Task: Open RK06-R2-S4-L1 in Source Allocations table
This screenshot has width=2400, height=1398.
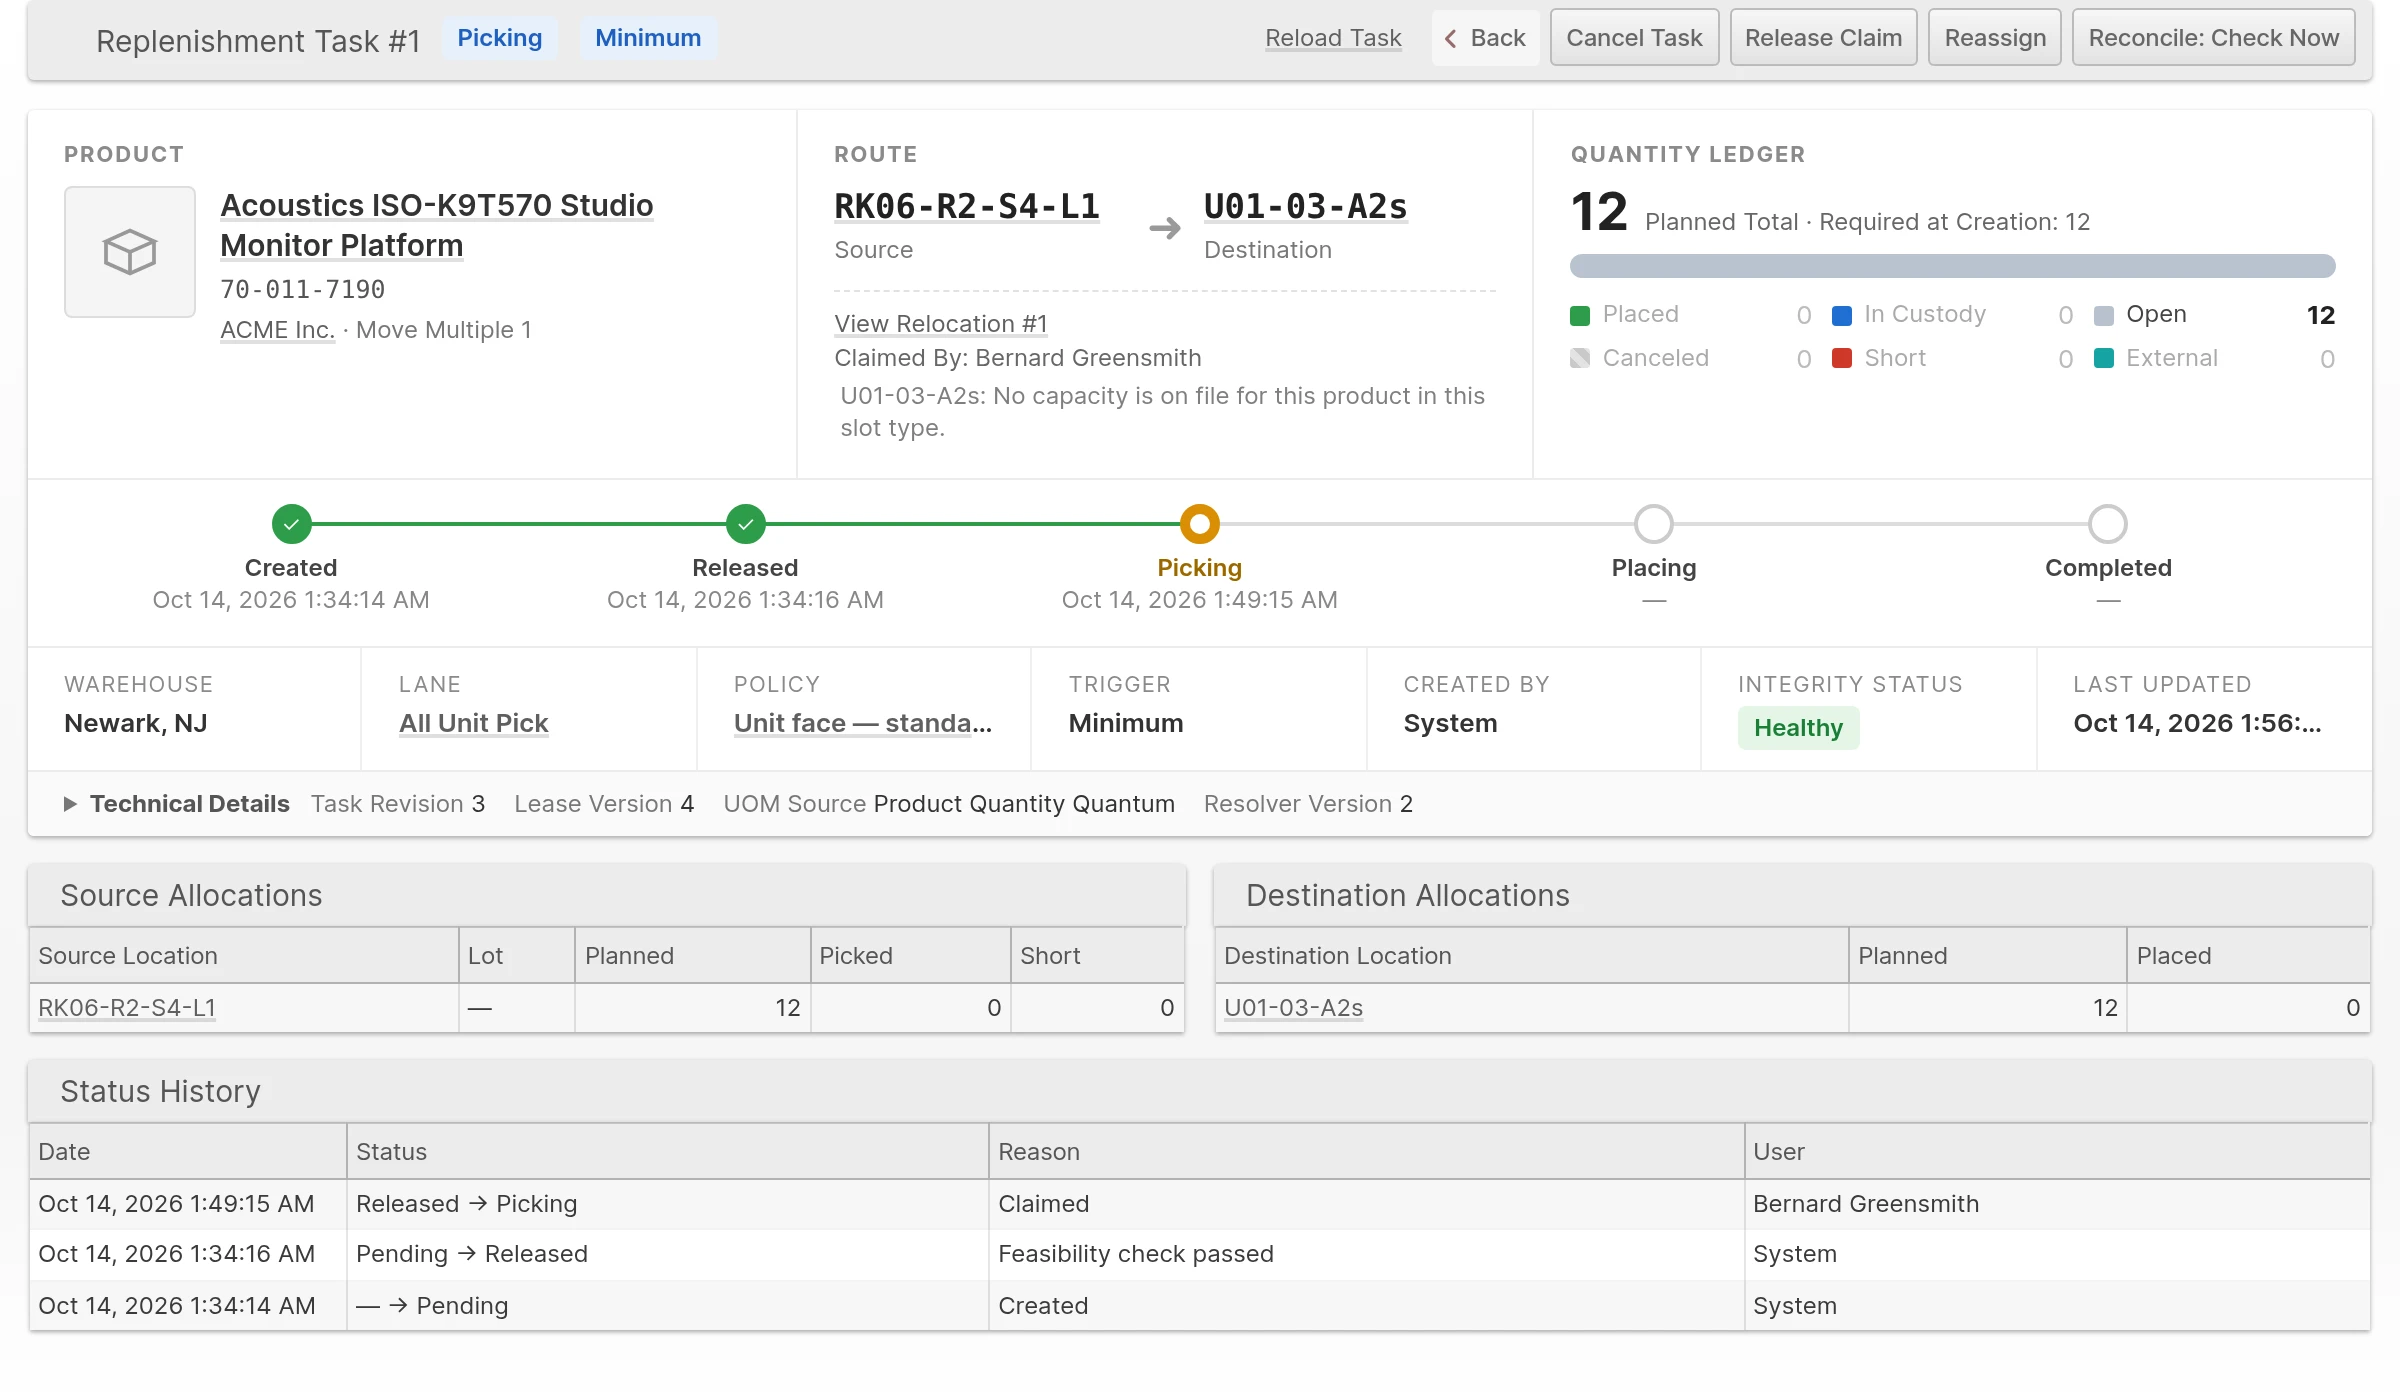Action: (127, 1008)
